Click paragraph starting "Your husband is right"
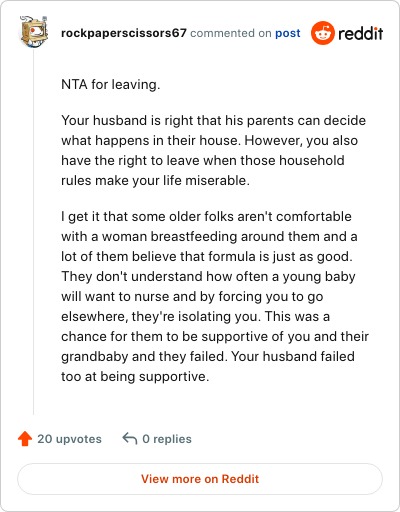The width and height of the screenshot is (400, 512). coord(213,150)
